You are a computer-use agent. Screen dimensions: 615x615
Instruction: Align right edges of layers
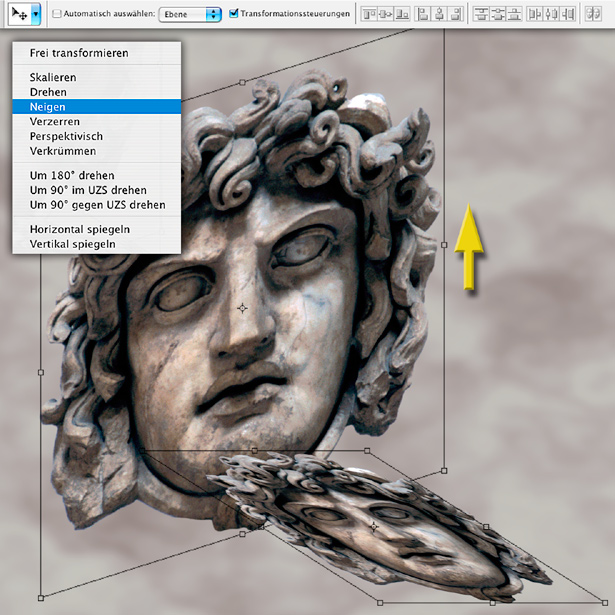456,15
